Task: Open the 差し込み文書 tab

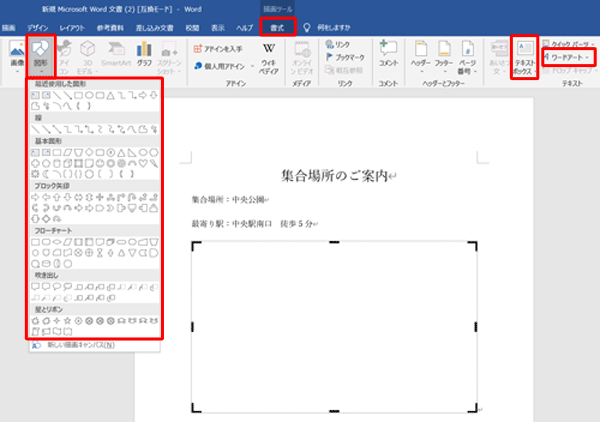Action: click(x=154, y=28)
